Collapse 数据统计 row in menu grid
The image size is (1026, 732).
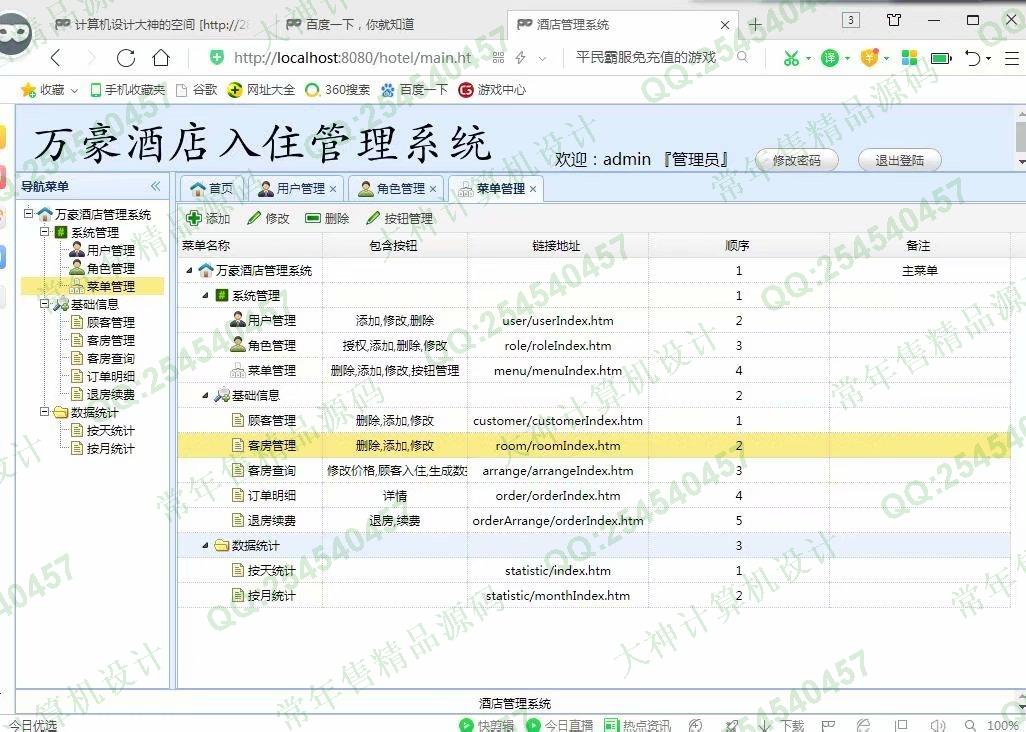coord(205,546)
